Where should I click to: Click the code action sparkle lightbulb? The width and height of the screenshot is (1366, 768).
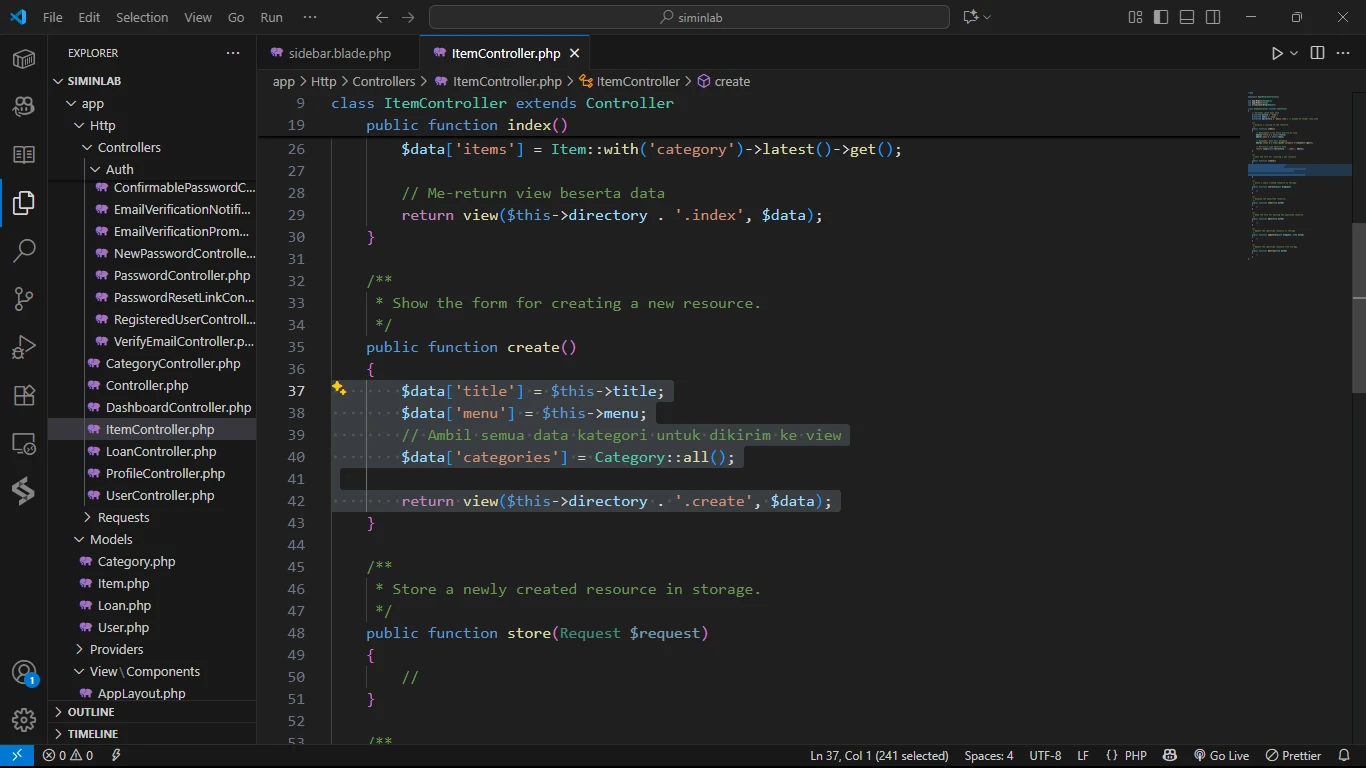339,389
